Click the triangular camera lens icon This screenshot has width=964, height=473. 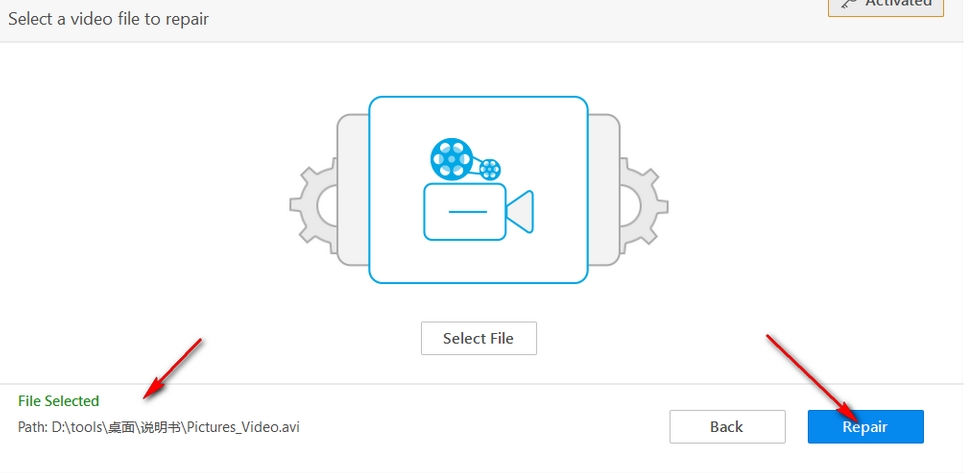pyautogui.click(x=520, y=212)
